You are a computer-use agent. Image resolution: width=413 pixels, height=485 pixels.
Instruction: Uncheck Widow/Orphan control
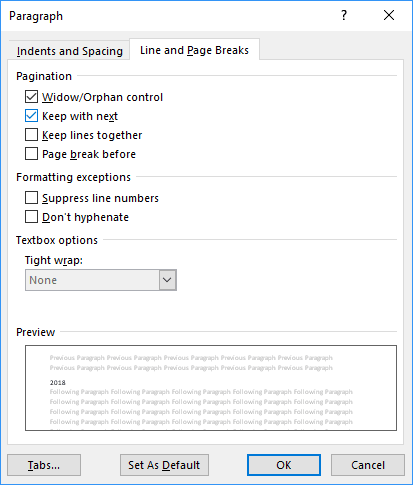pos(31,97)
